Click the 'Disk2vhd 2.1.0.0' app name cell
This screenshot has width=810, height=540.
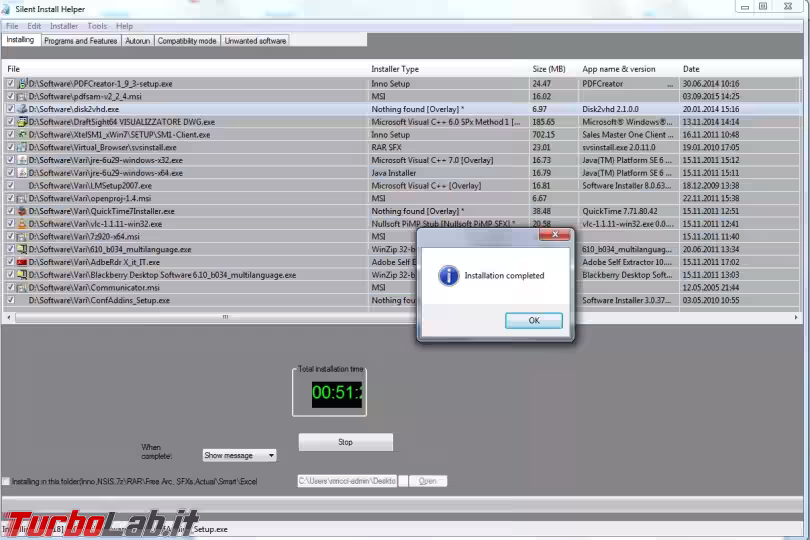tap(611, 109)
